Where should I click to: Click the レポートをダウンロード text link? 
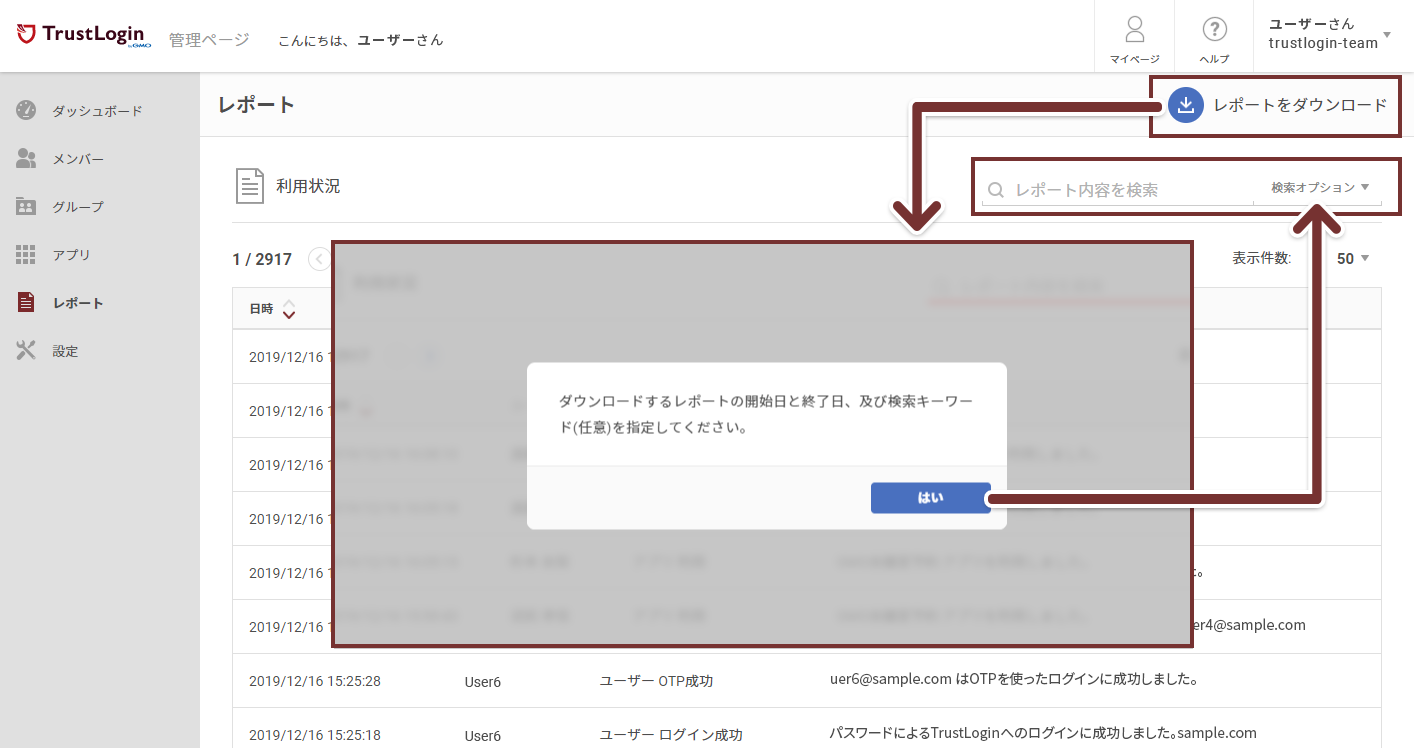pos(1300,105)
